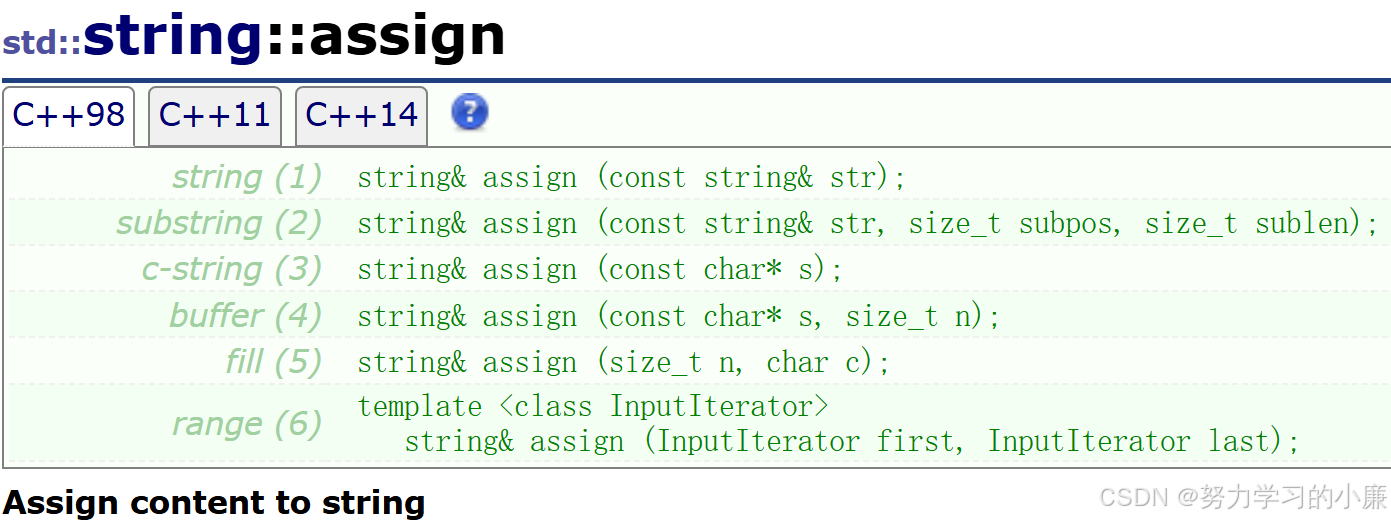The width and height of the screenshot is (1391, 520).
Task: Click the Assign content to string heading
Action: pyautogui.click(x=214, y=502)
